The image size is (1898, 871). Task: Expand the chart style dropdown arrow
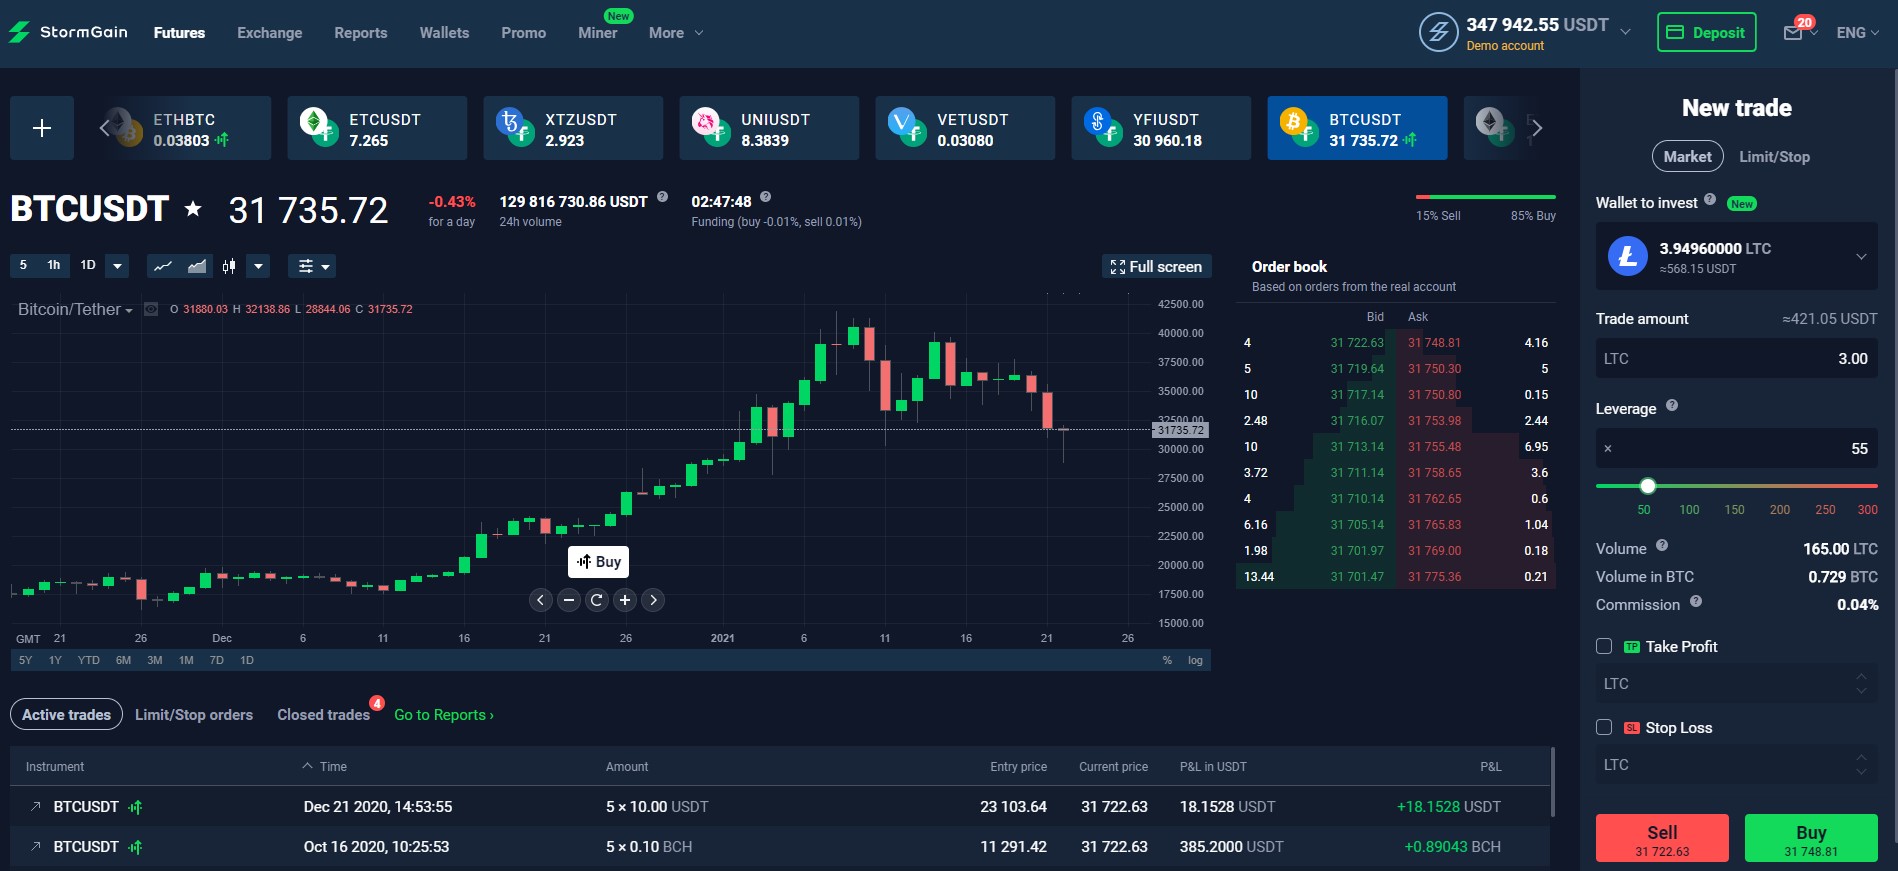[259, 266]
